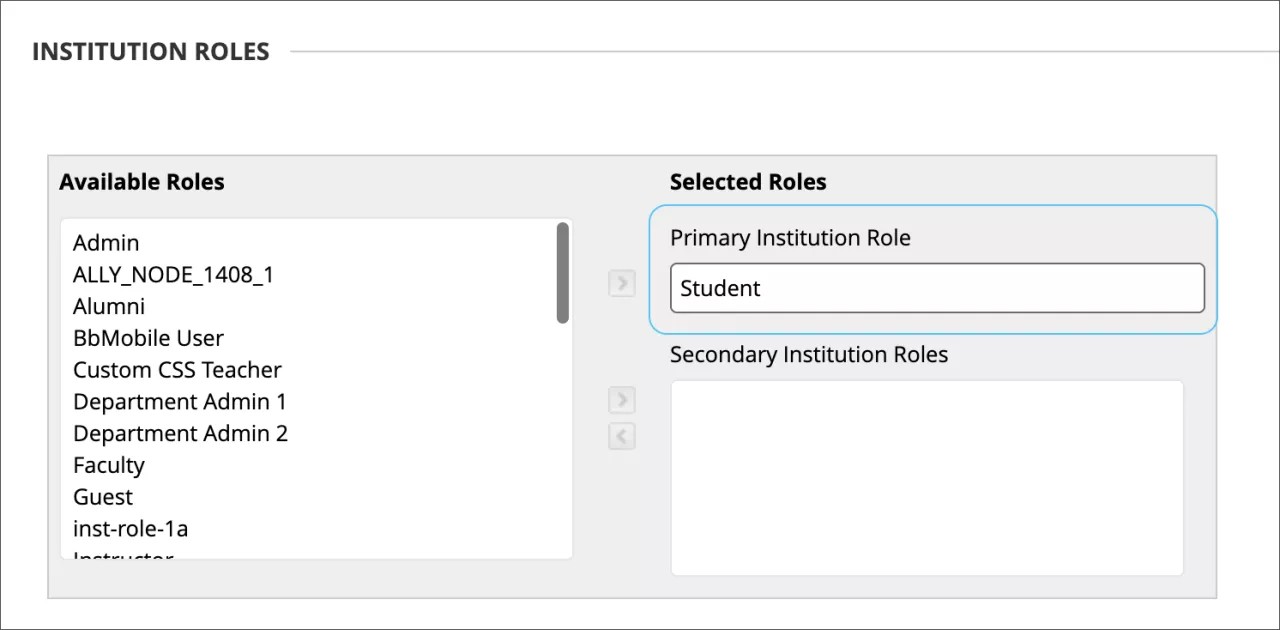
Task: Click the Student primary role field
Action: click(x=936, y=288)
